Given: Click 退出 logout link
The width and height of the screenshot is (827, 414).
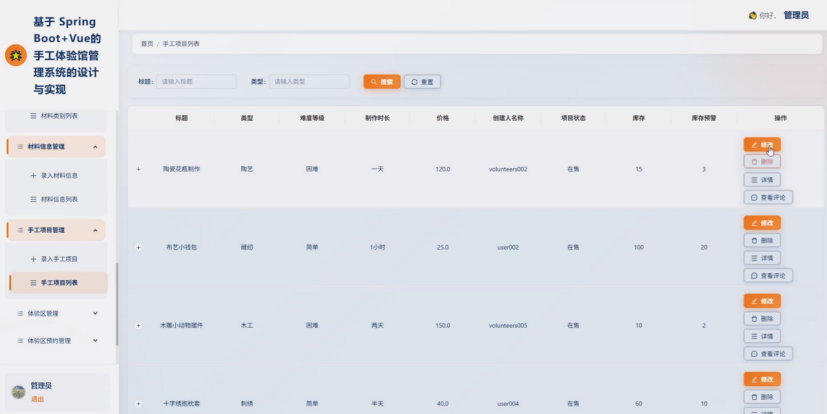Looking at the screenshot, I should [x=37, y=399].
